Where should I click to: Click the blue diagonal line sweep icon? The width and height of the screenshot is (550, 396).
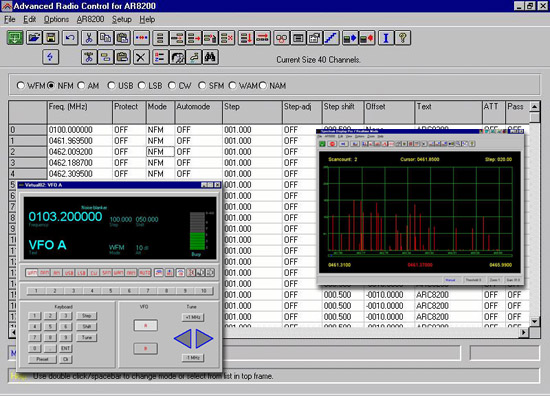point(331,38)
